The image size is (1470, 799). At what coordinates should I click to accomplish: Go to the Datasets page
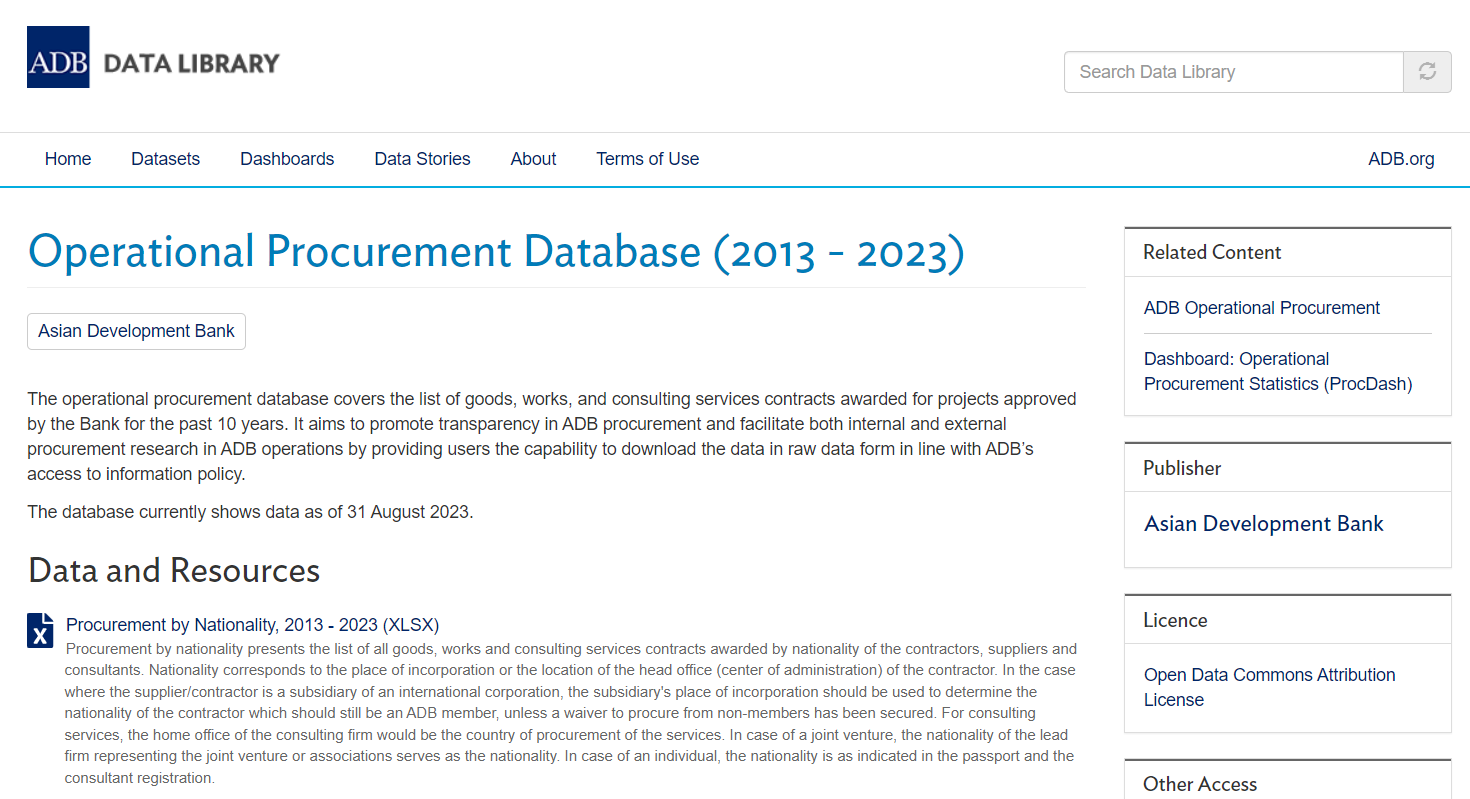click(166, 159)
